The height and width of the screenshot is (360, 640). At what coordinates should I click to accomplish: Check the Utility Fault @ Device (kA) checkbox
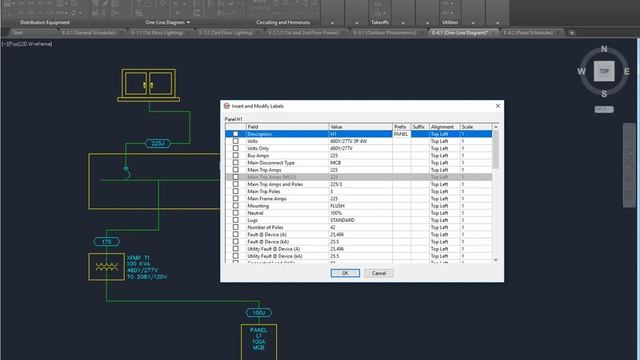pos(236,256)
